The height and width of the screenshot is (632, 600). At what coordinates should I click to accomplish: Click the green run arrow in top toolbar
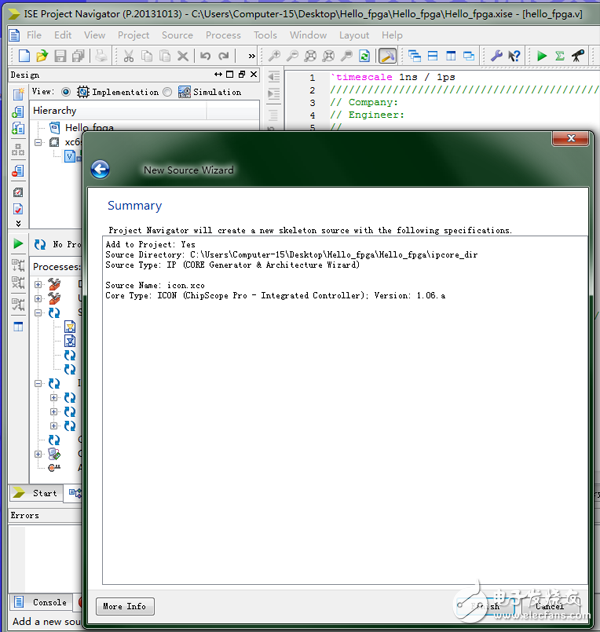pyautogui.click(x=541, y=56)
